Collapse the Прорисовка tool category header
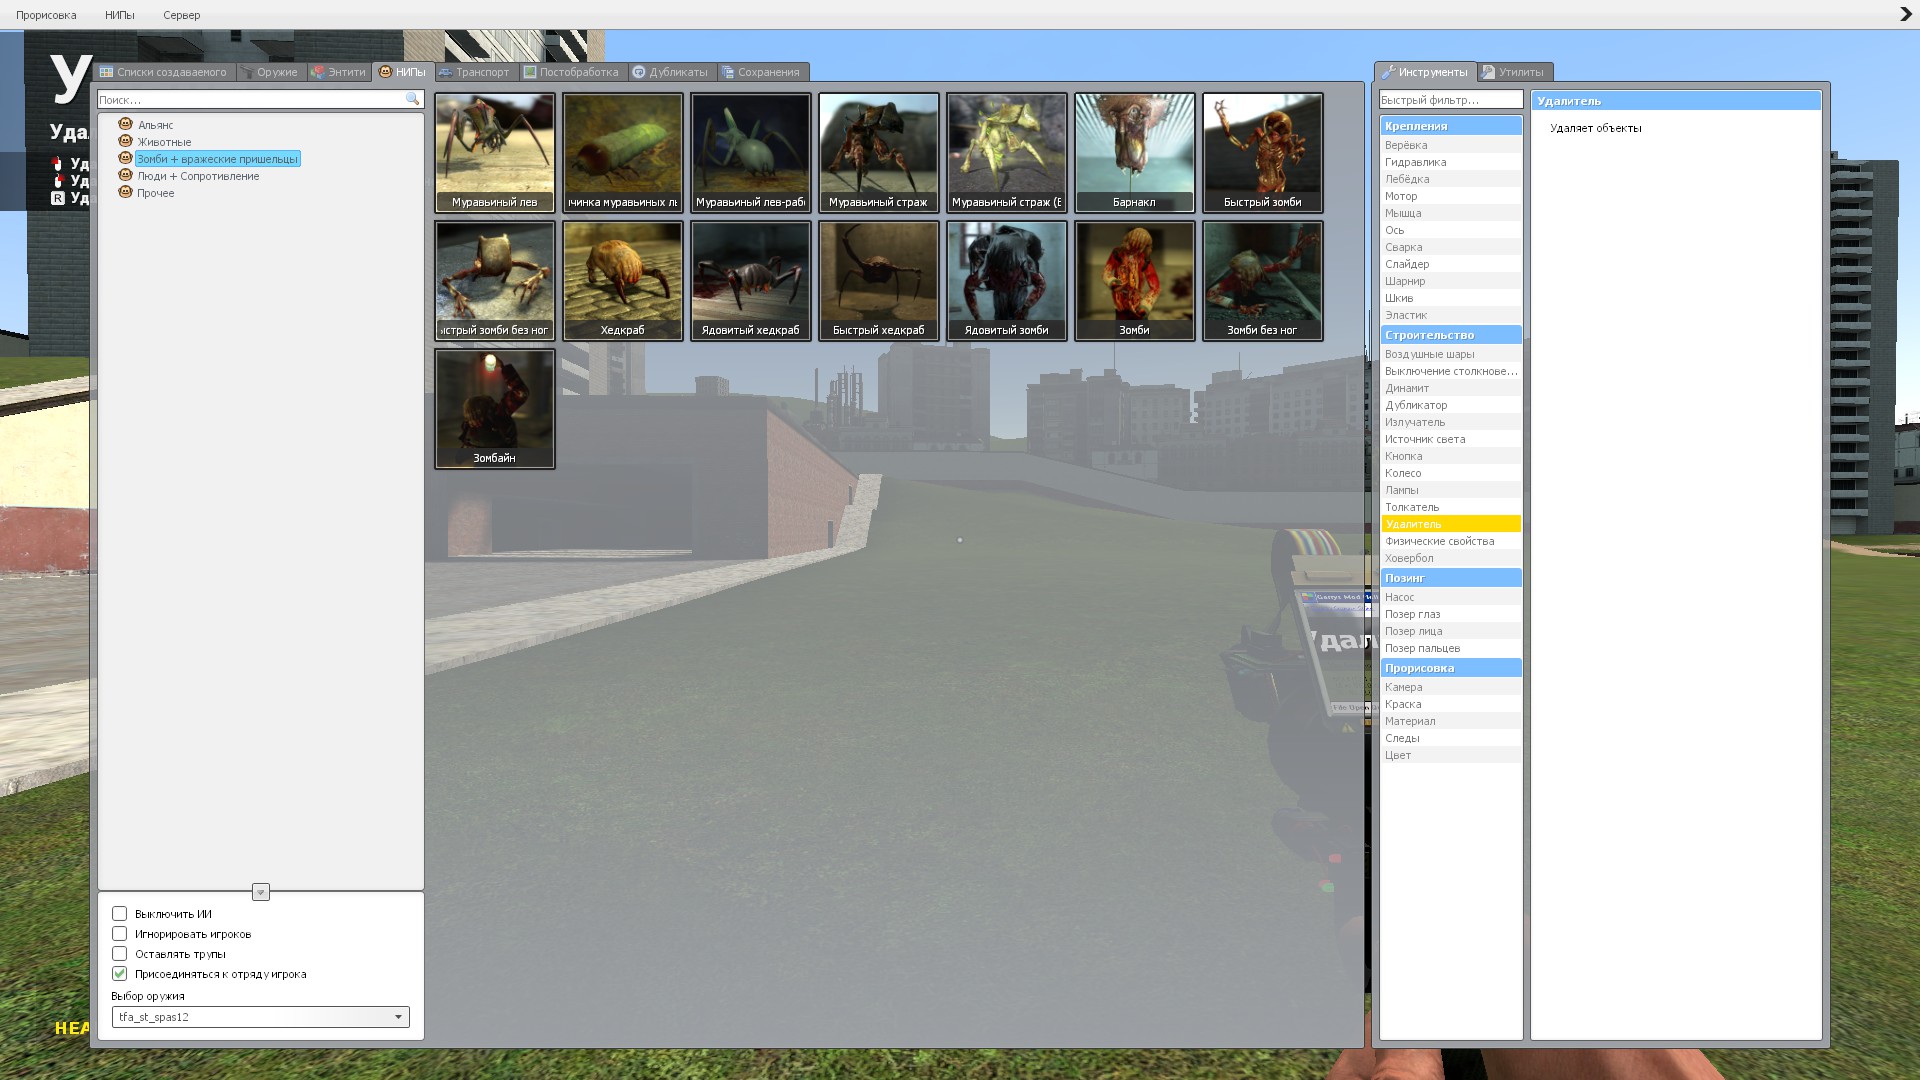The height and width of the screenshot is (1080, 1920). click(1451, 668)
